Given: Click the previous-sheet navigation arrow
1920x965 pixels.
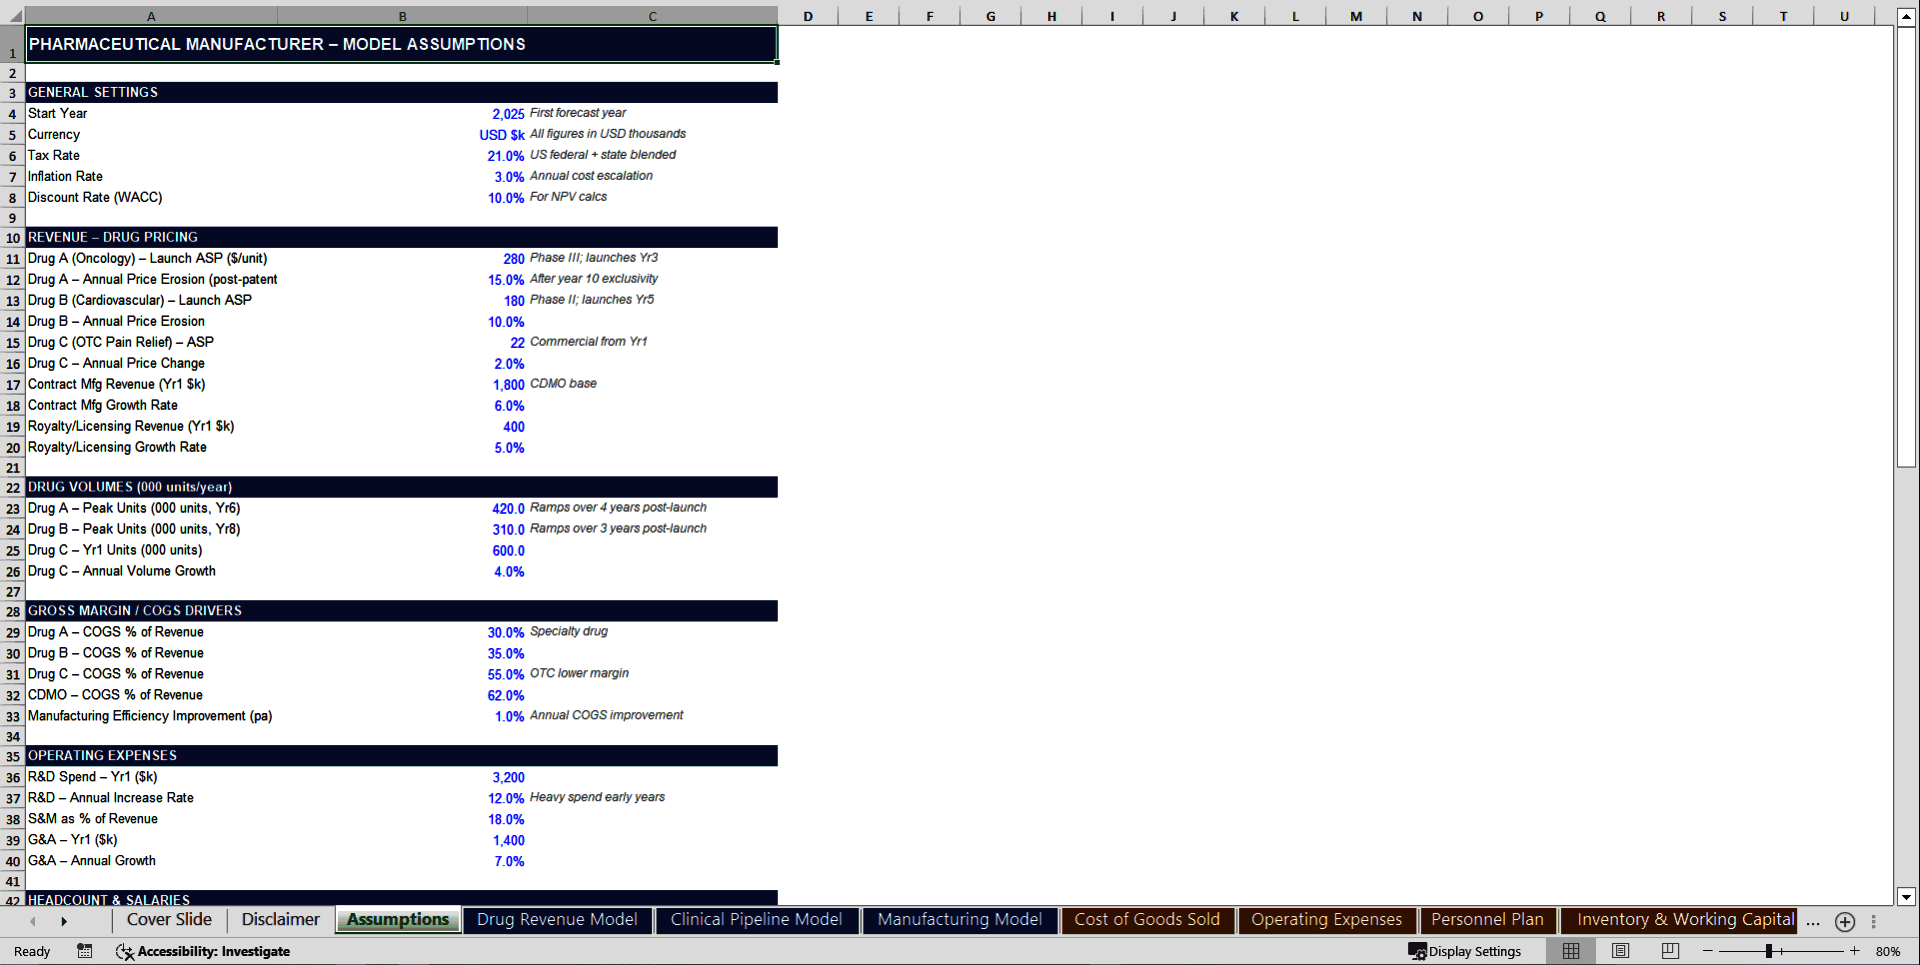Looking at the screenshot, I should (32, 920).
